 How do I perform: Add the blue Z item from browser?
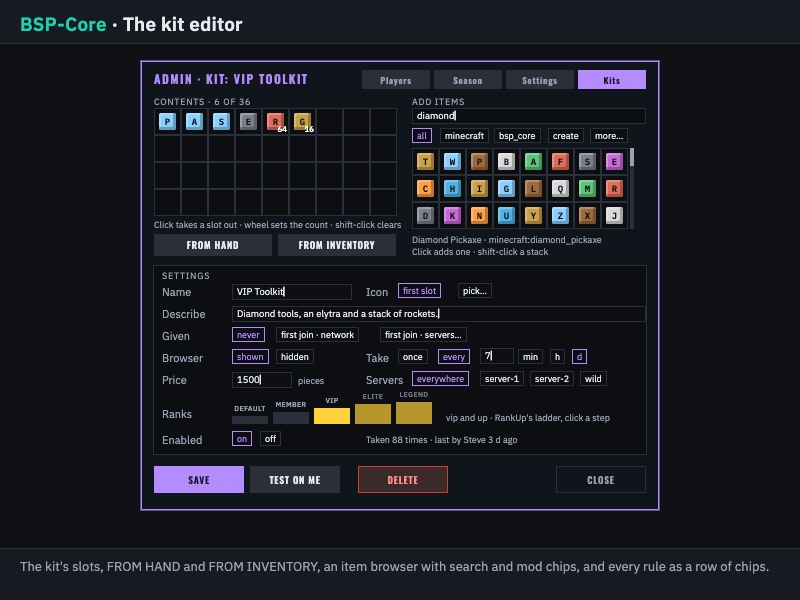point(560,216)
